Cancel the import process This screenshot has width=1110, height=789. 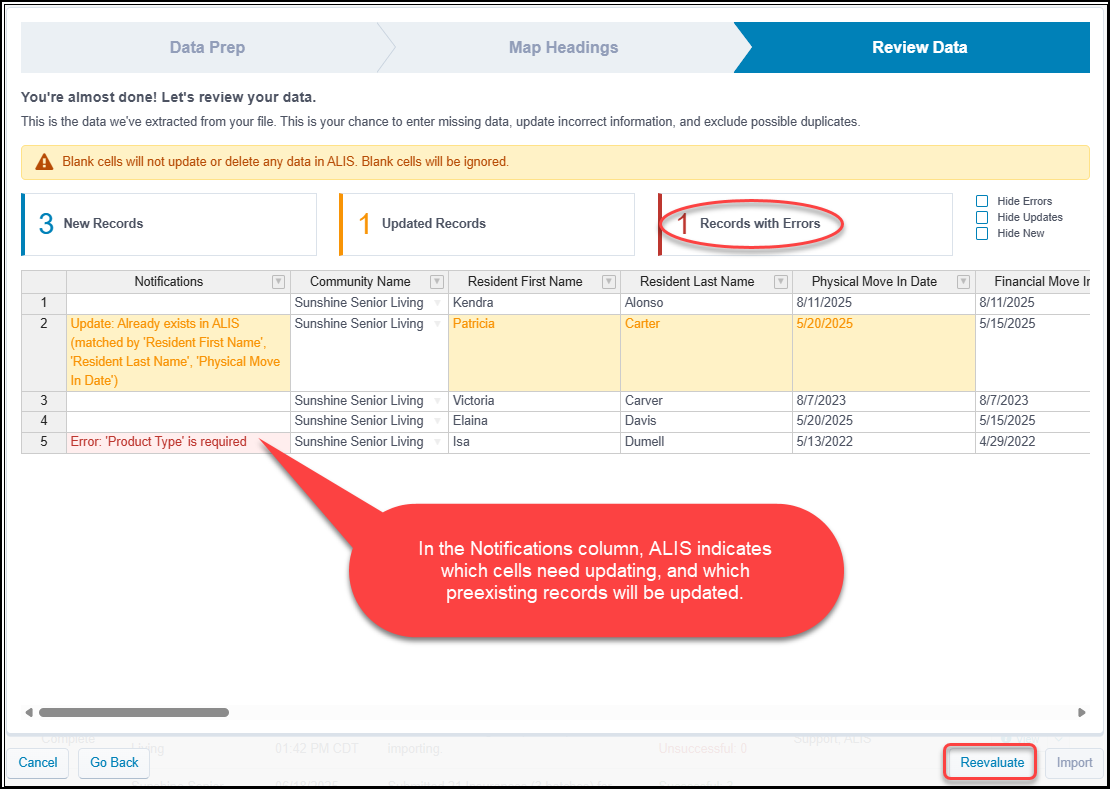pyautogui.click(x=37, y=762)
